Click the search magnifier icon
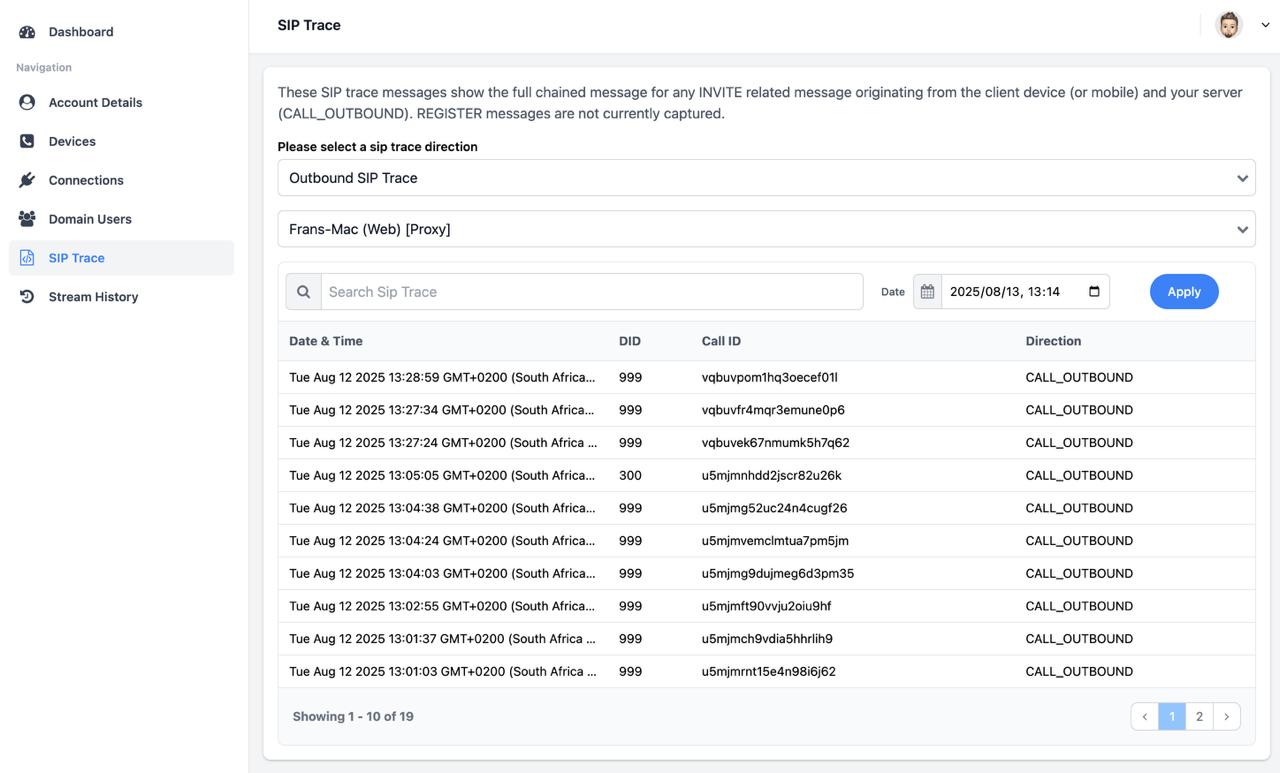 click(x=303, y=291)
